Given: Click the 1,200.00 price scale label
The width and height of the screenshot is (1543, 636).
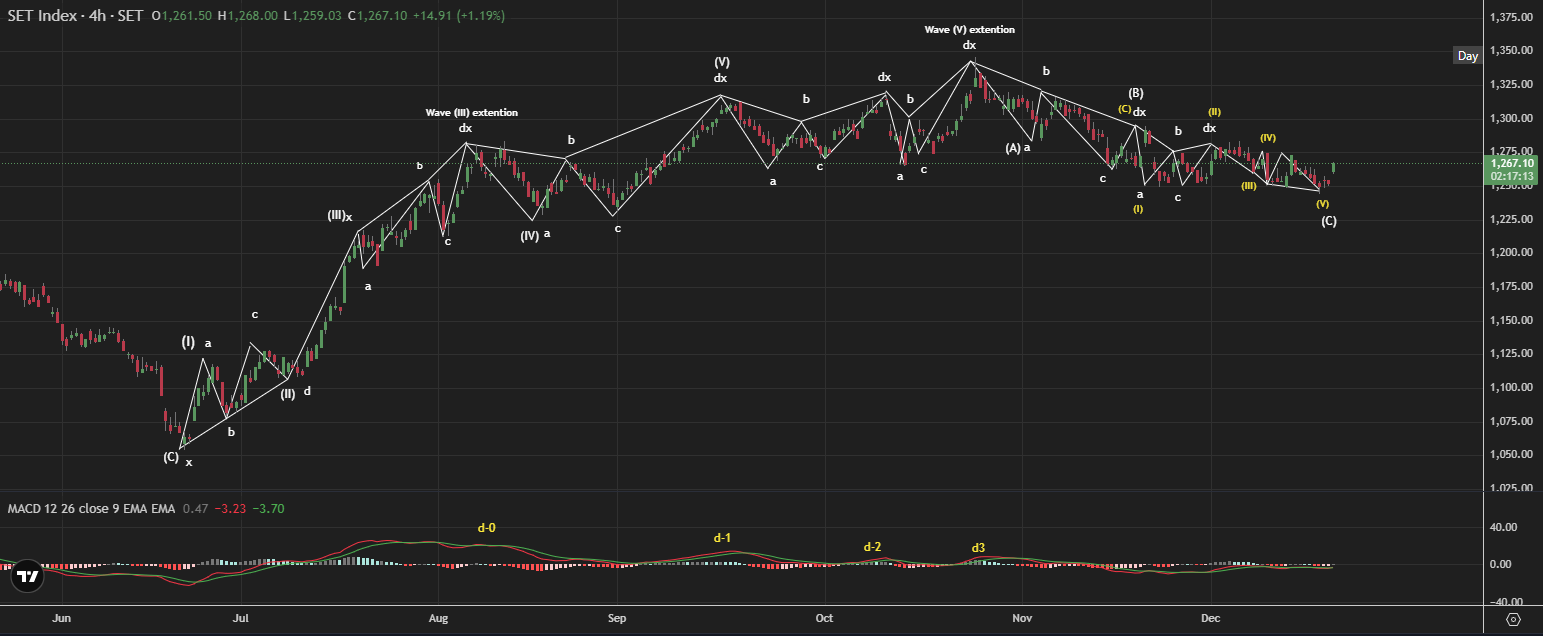Looking at the screenshot, I should tap(1511, 253).
